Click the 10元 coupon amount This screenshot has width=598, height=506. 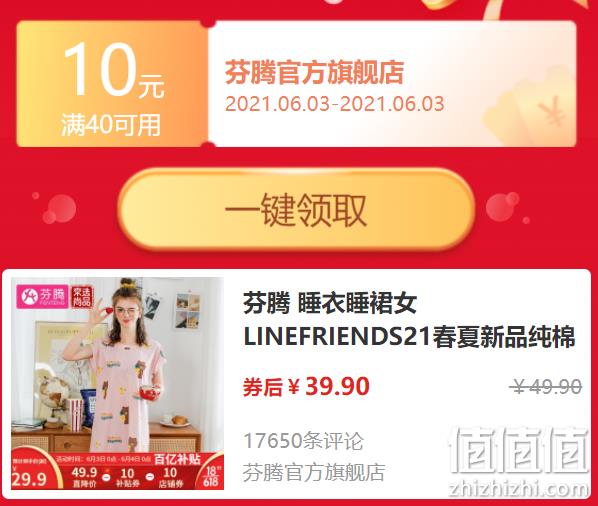(114, 71)
